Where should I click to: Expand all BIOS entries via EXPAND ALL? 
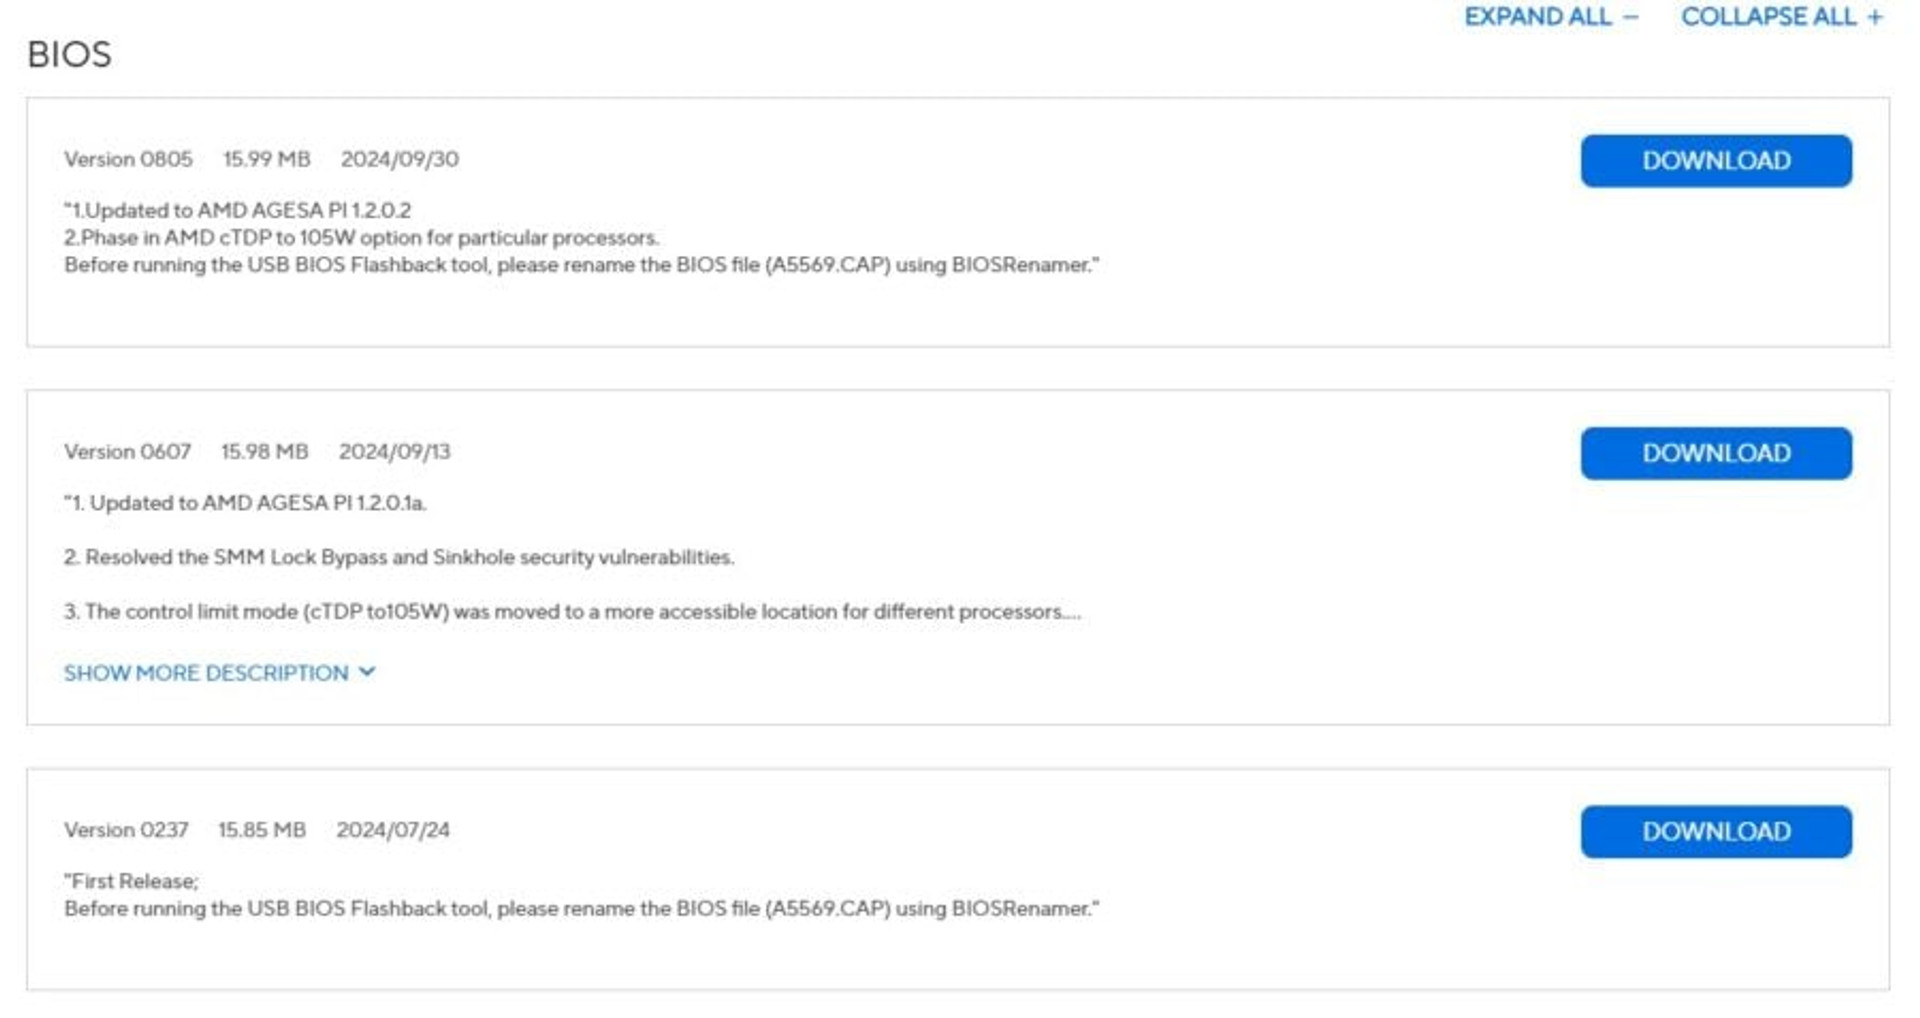pos(1551,17)
